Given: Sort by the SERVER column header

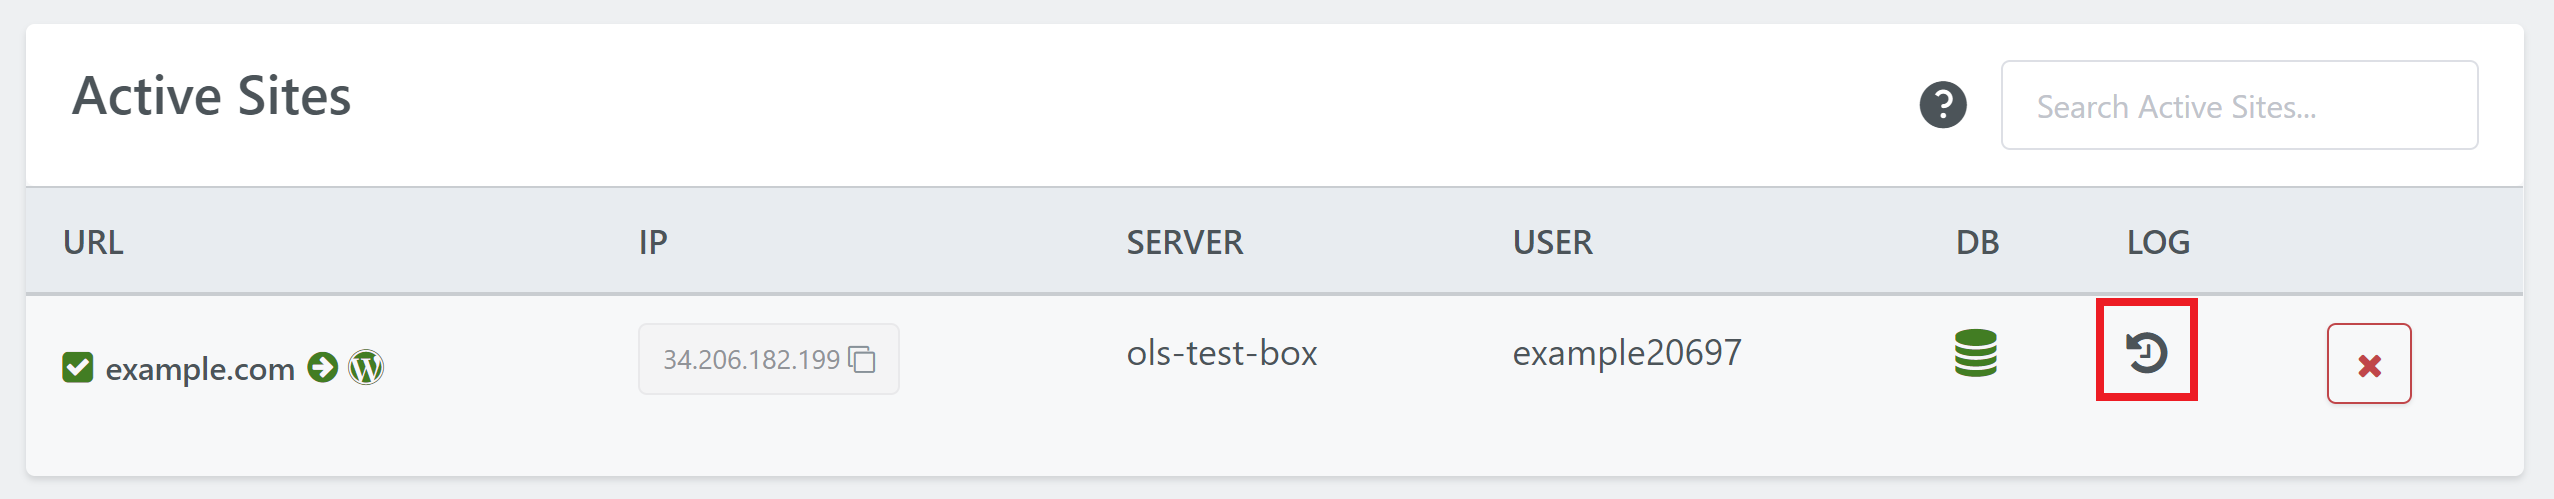Looking at the screenshot, I should point(1185,242).
